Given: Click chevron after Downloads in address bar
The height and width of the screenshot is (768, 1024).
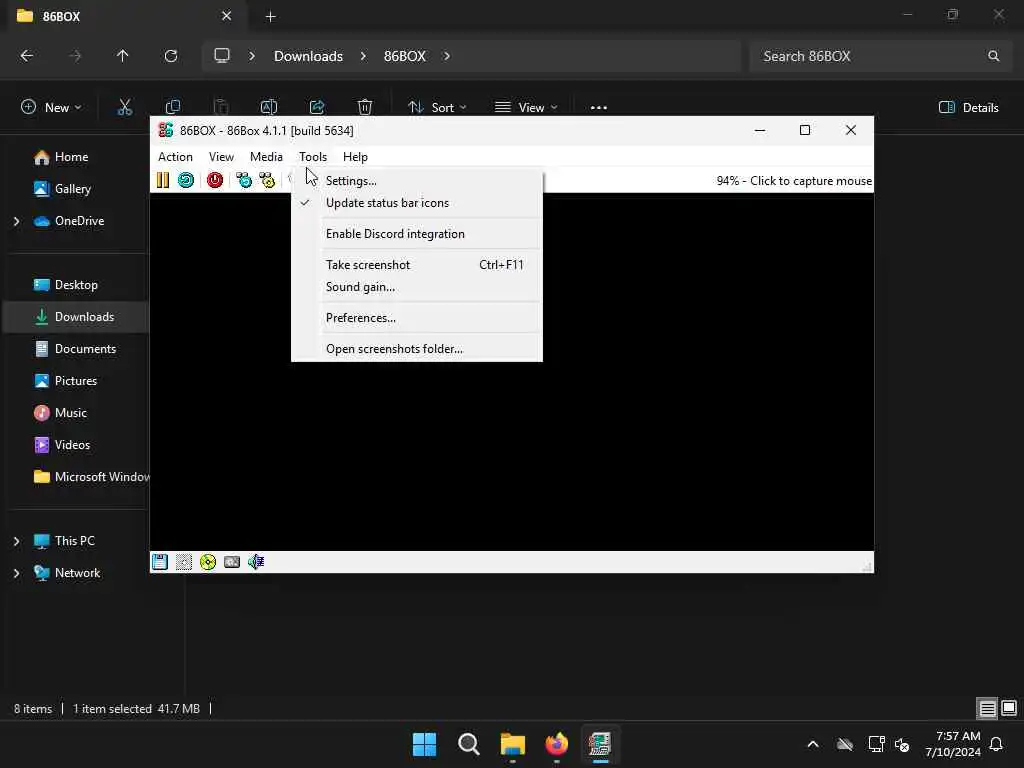Looking at the screenshot, I should 363,56.
